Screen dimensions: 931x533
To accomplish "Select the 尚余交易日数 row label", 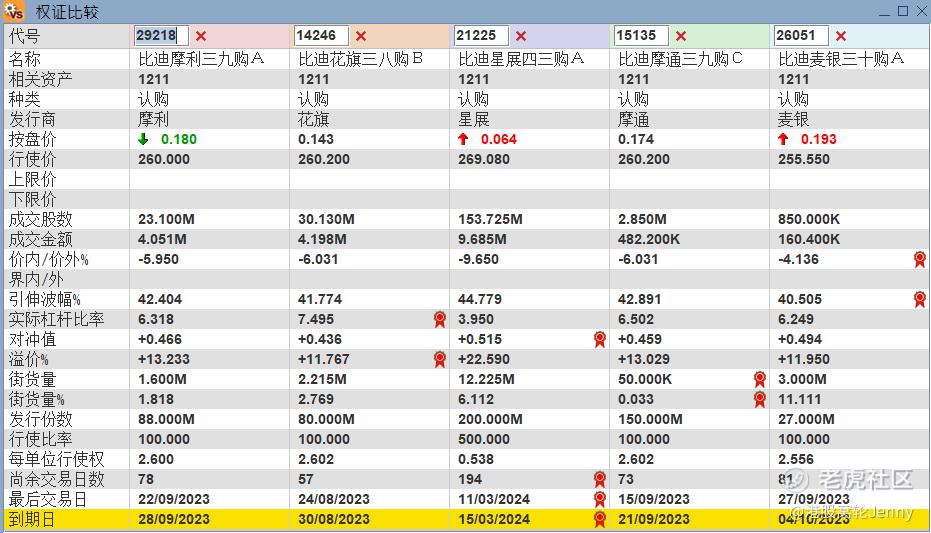I will click(x=56, y=479).
